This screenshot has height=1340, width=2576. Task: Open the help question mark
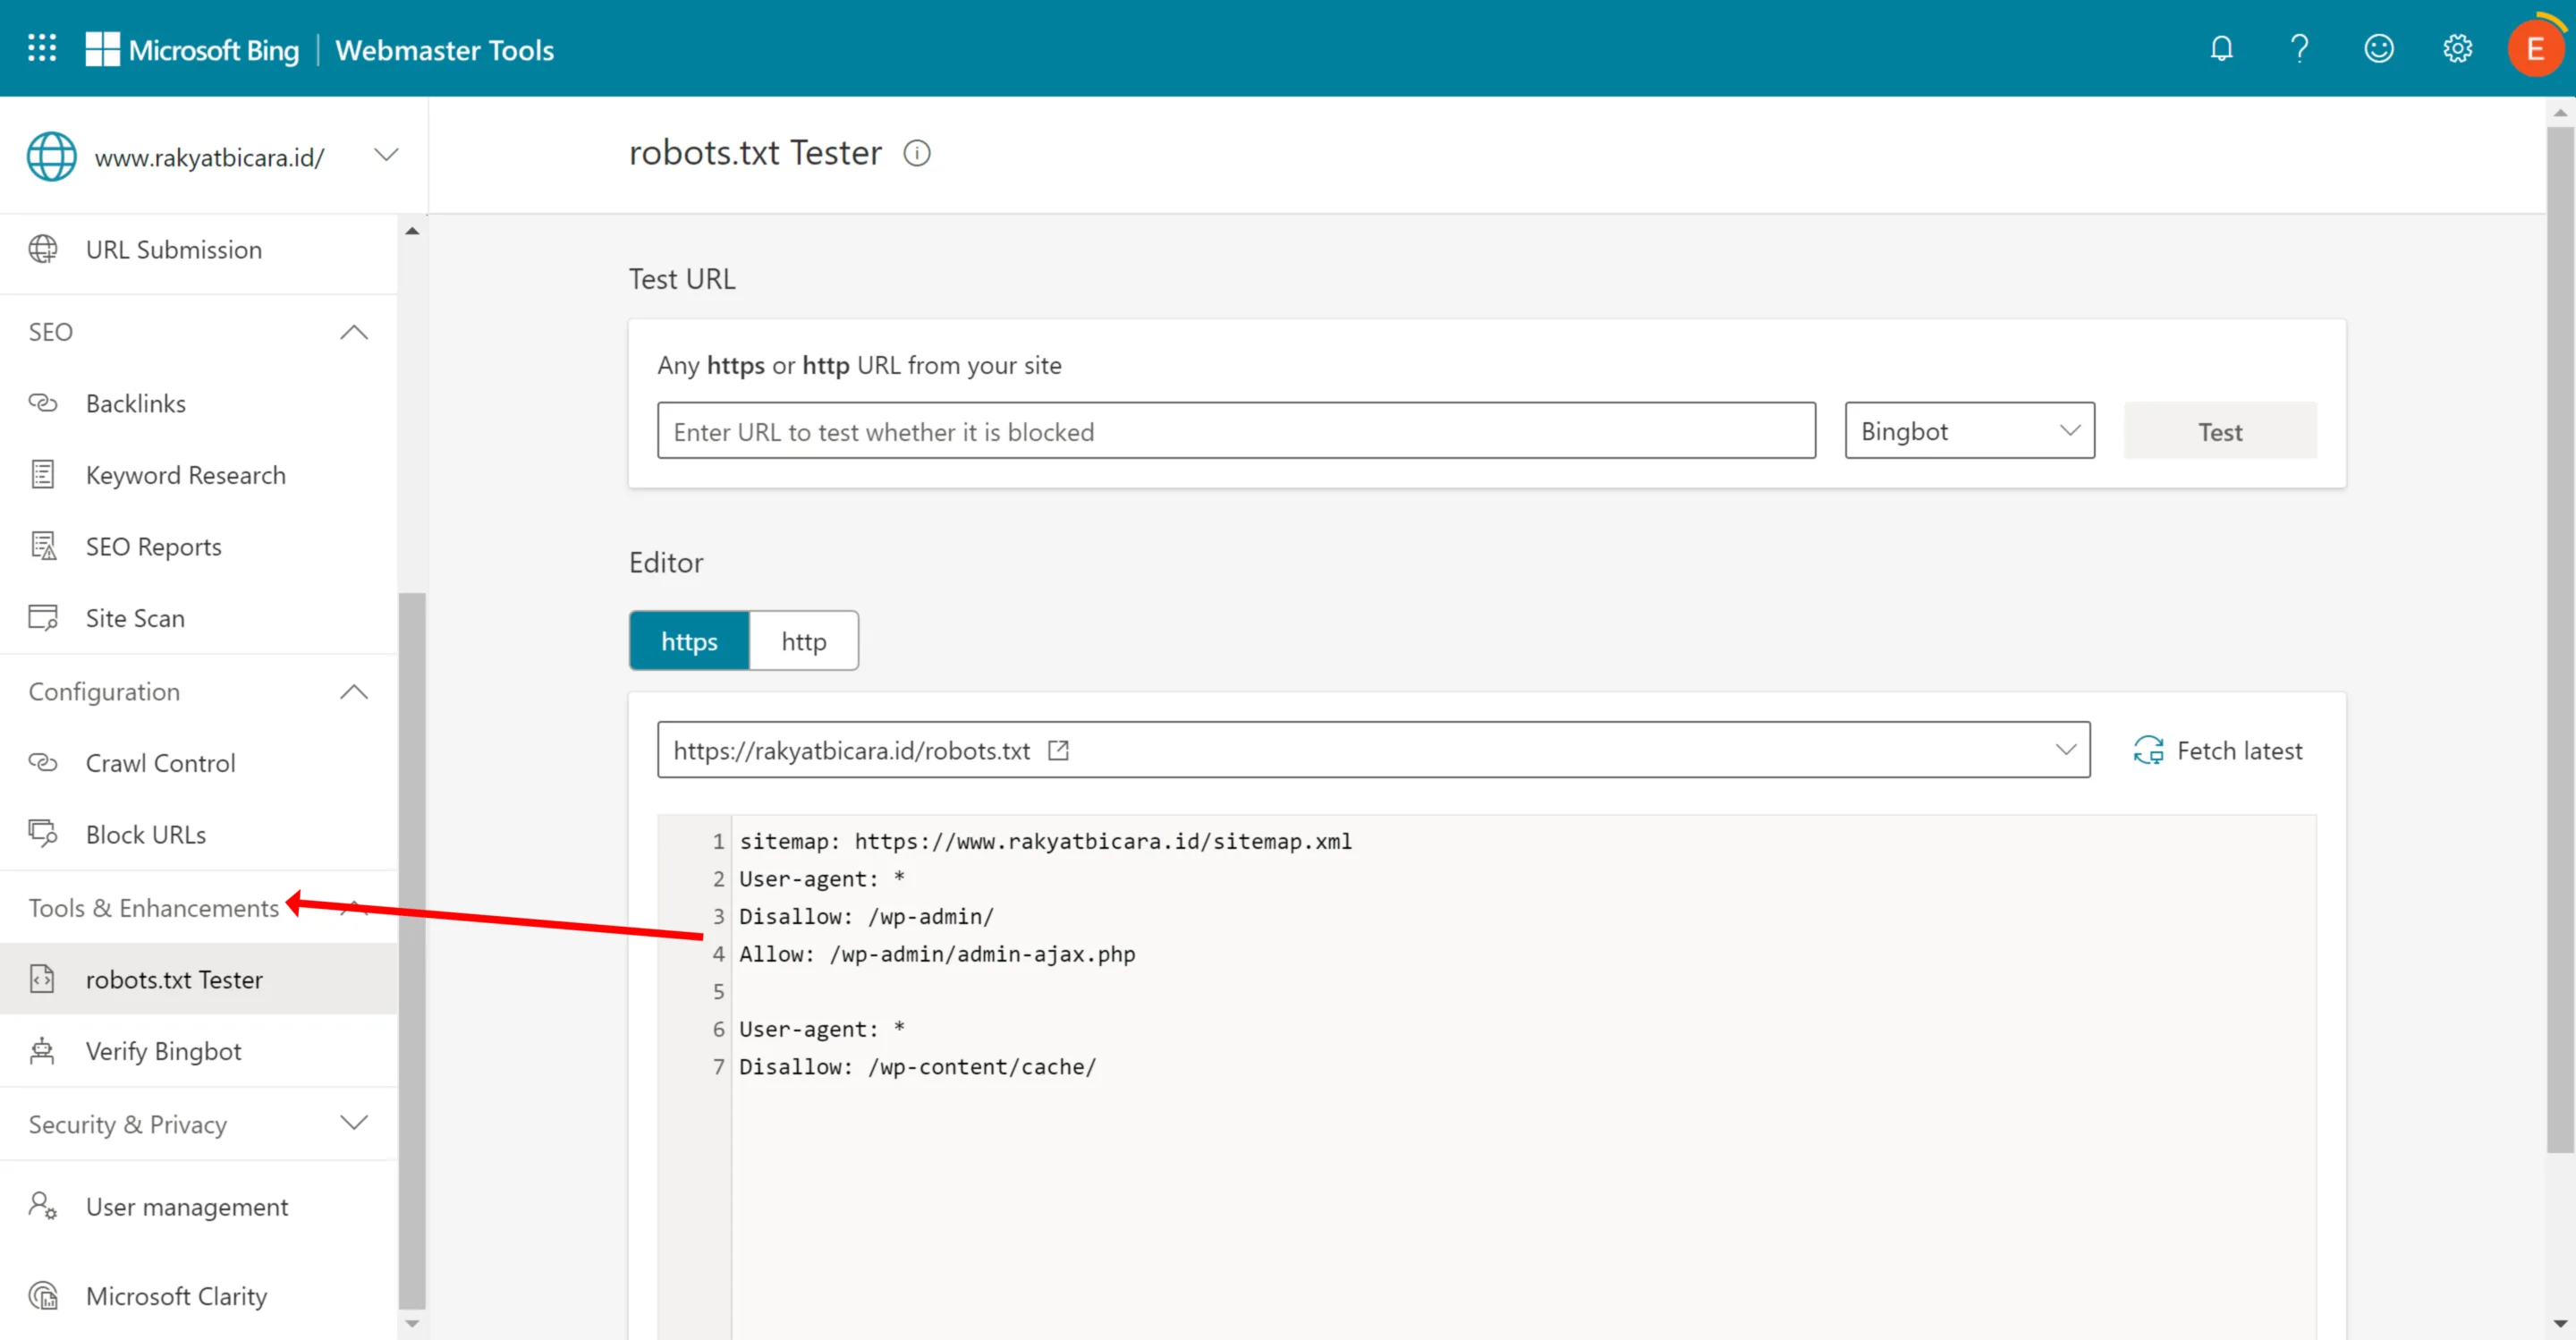click(2299, 48)
